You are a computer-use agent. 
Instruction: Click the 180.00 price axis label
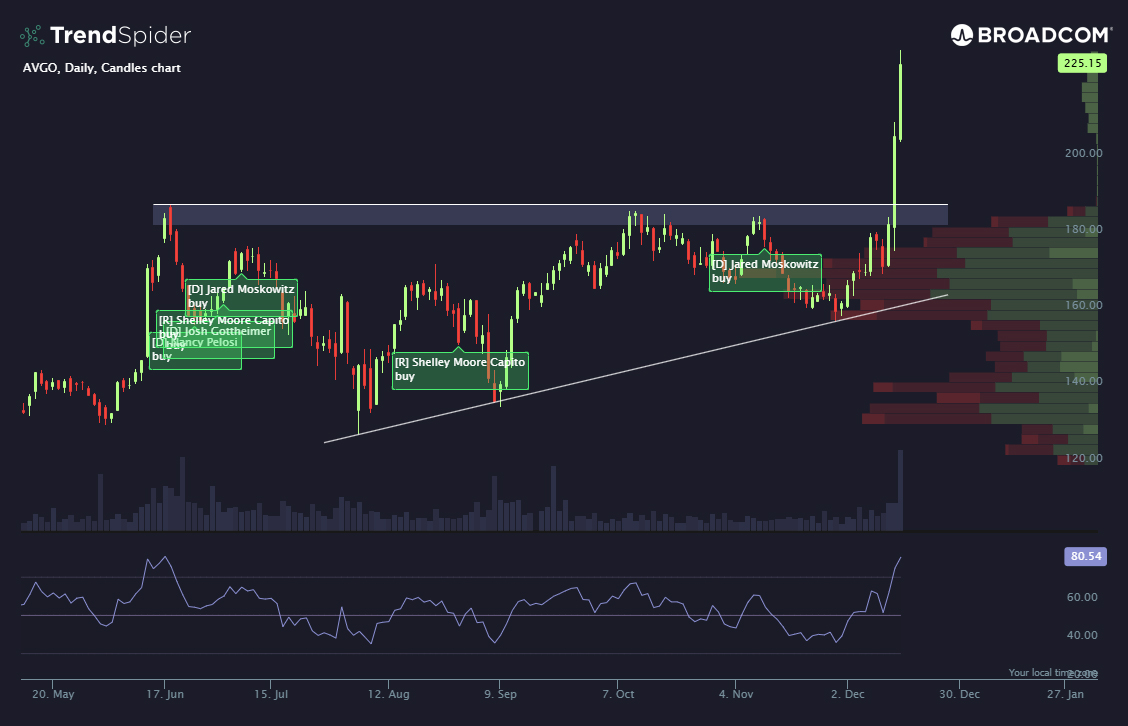pos(1083,229)
